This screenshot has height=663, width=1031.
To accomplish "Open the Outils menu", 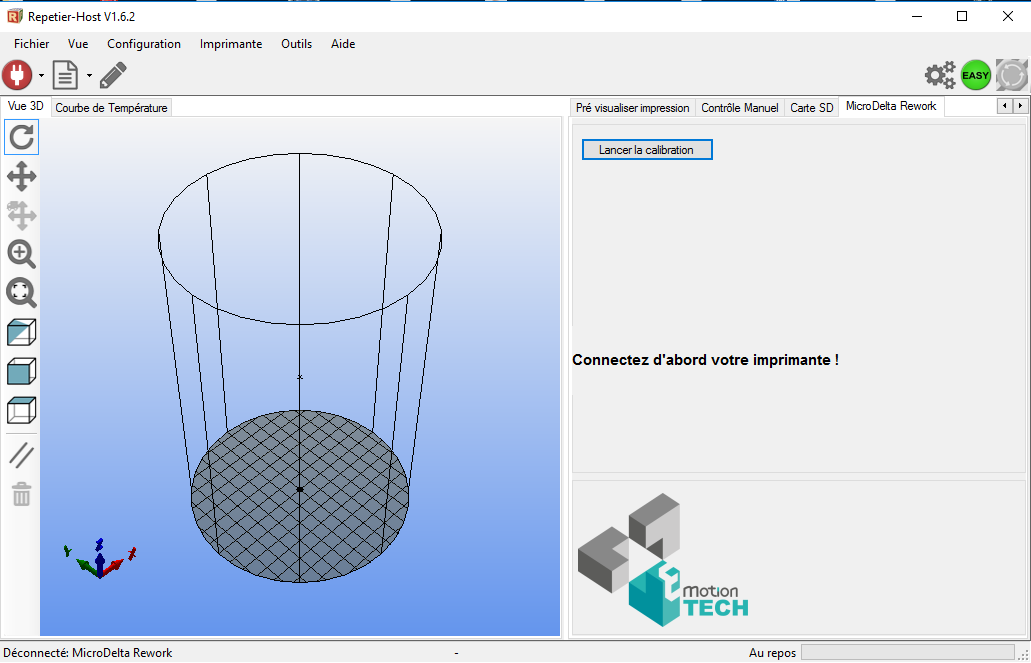I will [297, 44].
